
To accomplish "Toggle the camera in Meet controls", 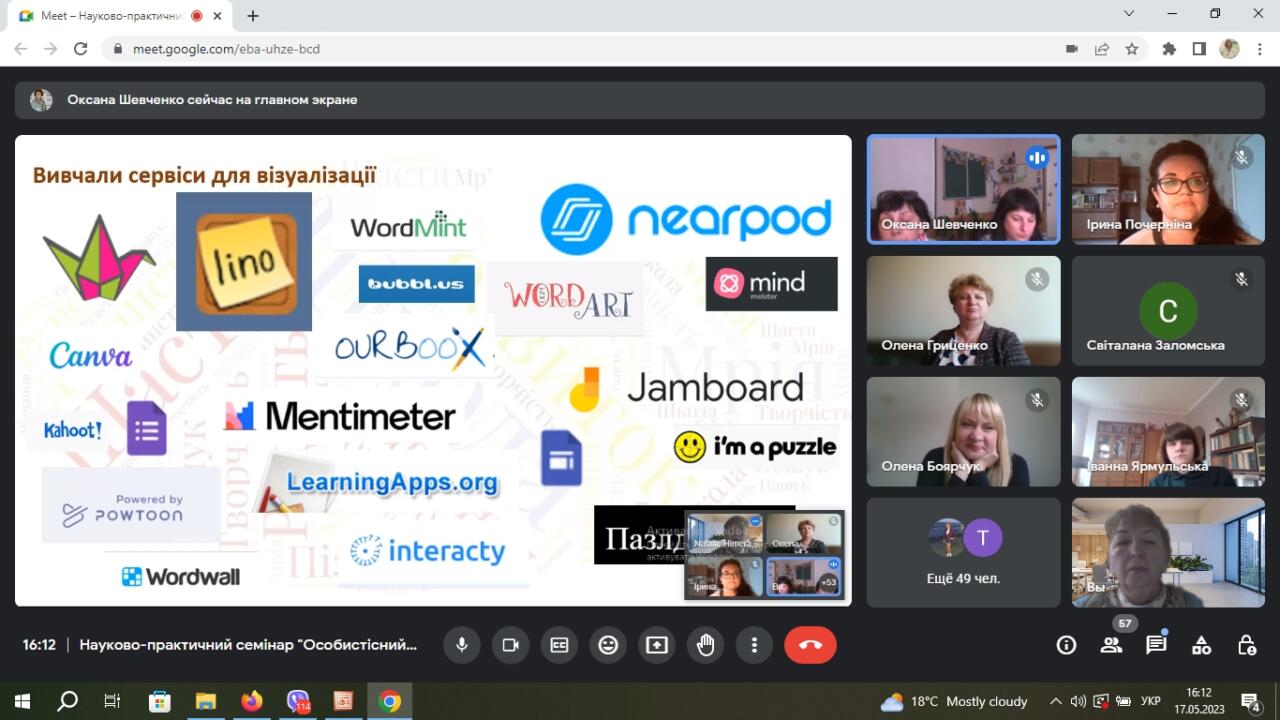I will pyautogui.click(x=510, y=645).
